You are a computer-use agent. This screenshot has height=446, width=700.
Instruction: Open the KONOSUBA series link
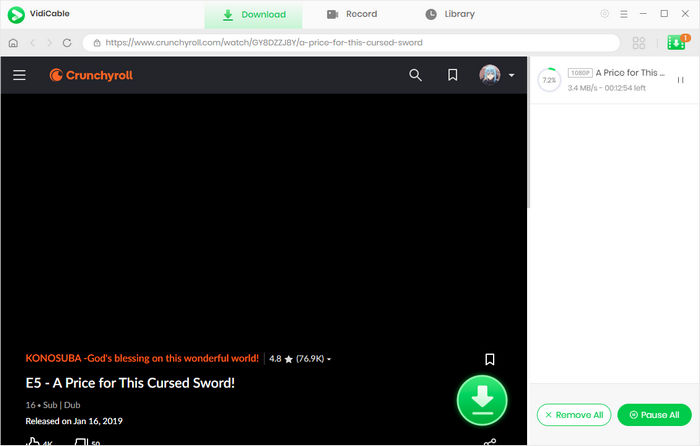tap(142, 358)
